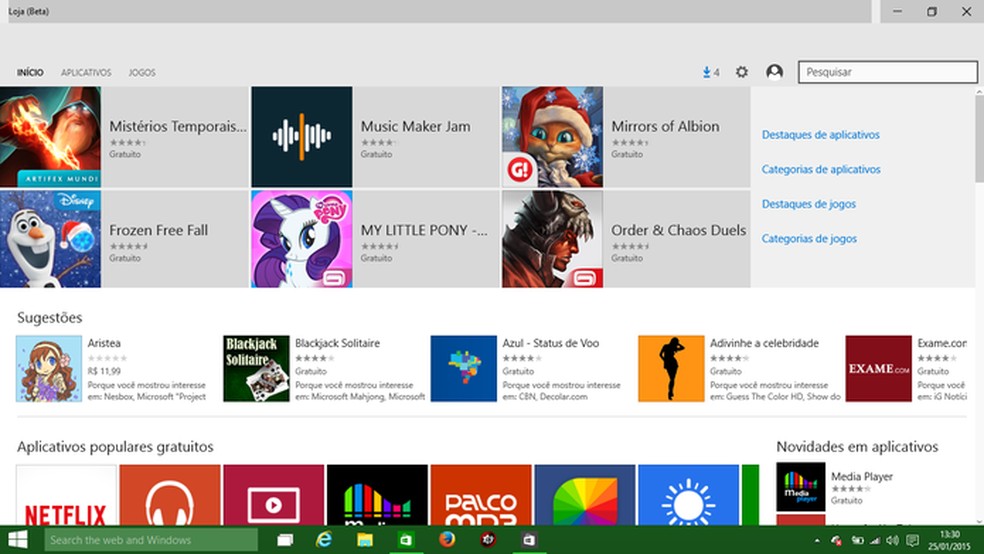984x554 pixels.
Task: Launch Internet Explorer from taskbar
Action: pos(324,540)
